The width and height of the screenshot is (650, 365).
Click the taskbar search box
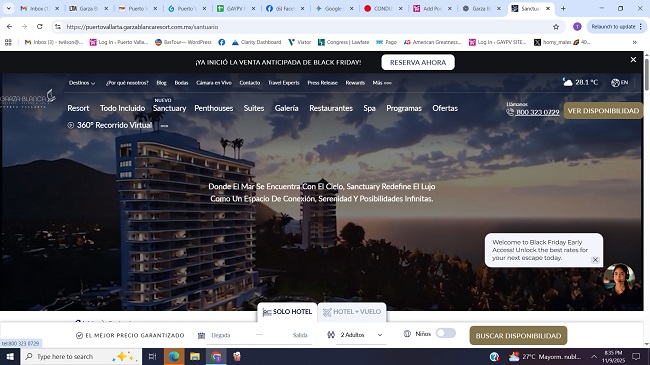81,356
